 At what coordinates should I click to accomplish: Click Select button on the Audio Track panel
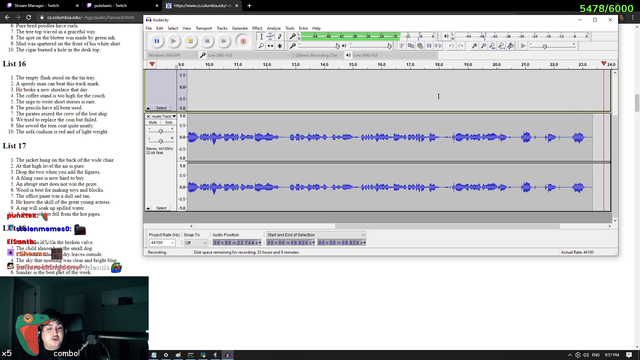click(x=161, y=208)
